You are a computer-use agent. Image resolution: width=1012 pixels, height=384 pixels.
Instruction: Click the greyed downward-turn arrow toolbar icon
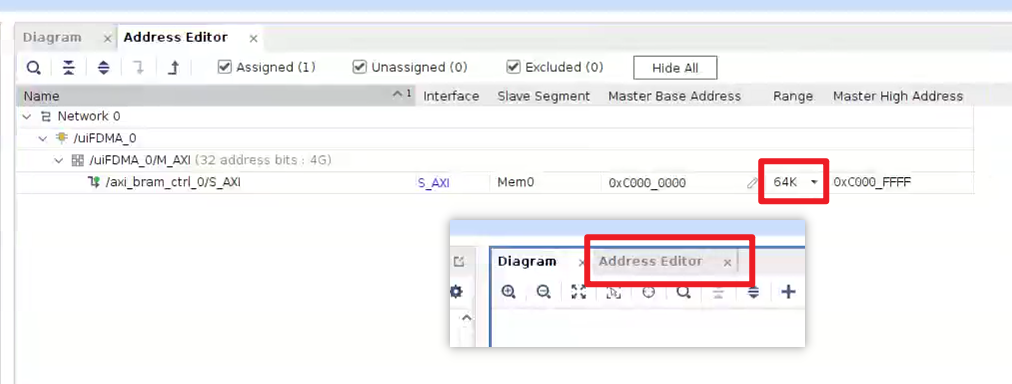point(138,67)
